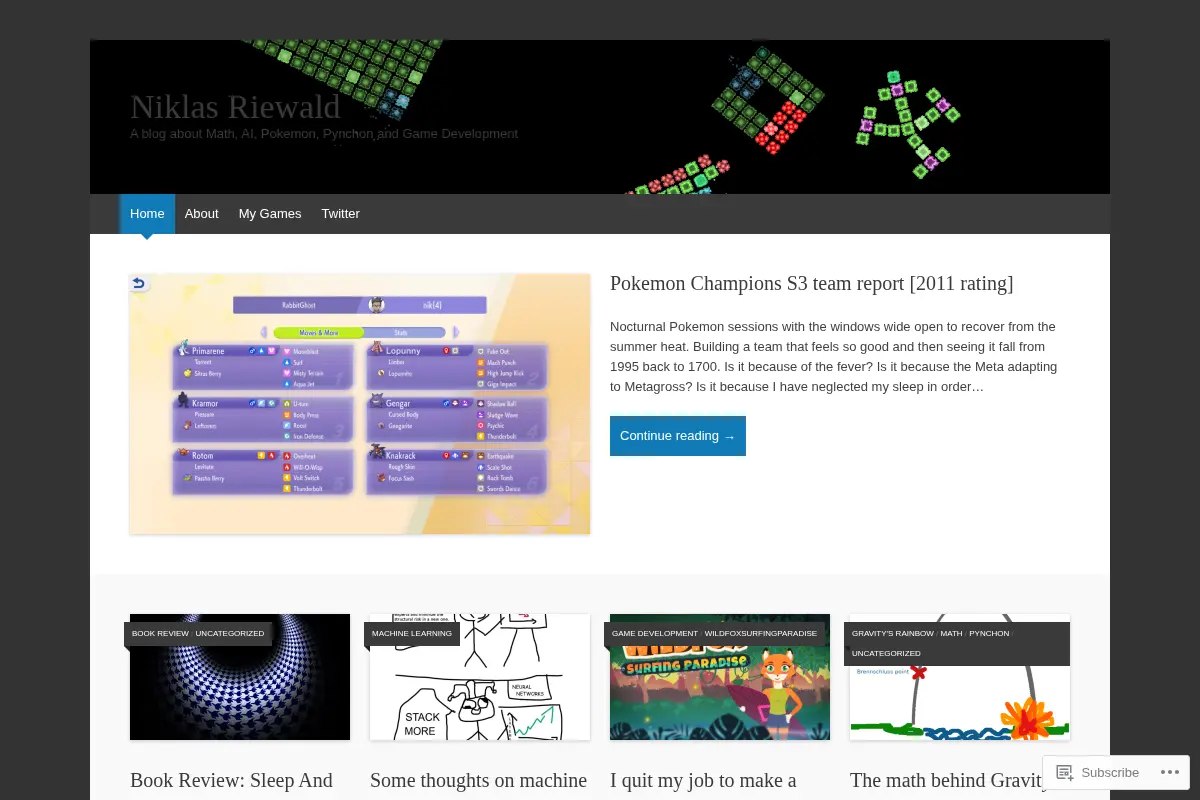
Task: Open the Brennschluss point drawing thumbnail
Action: point(960,677)
